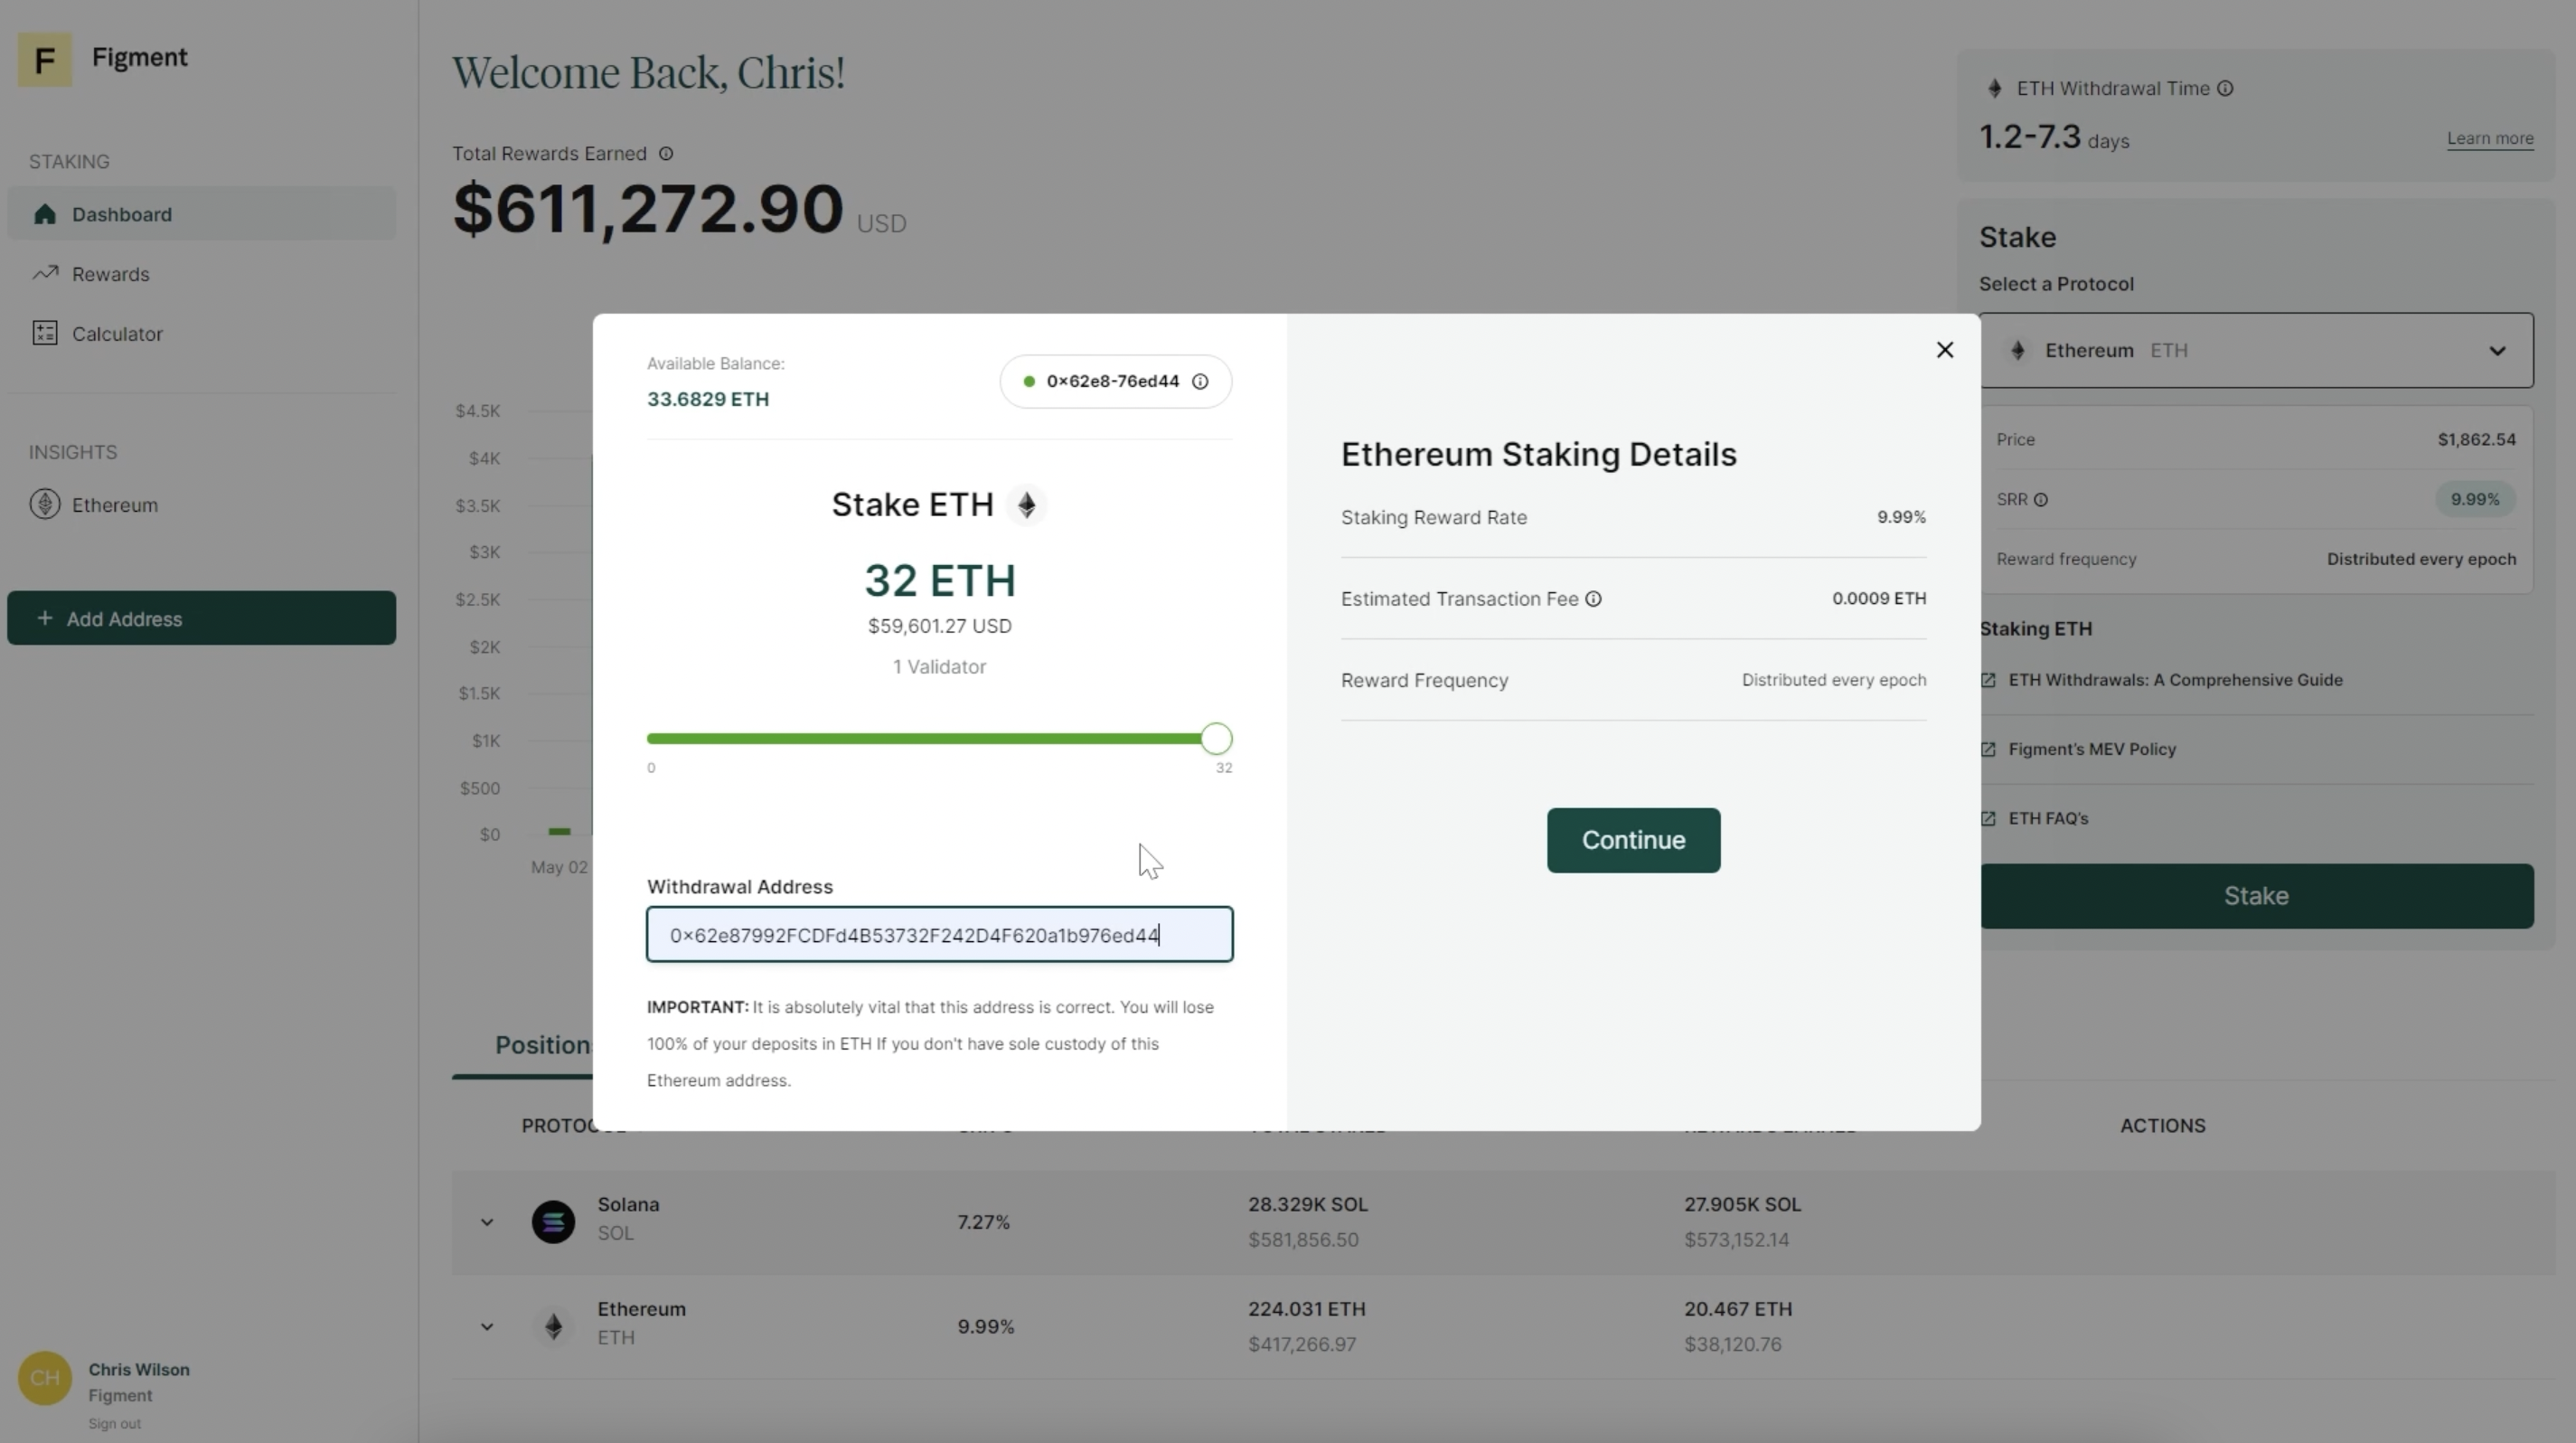Click the 1.2-7.3 days withdrawal time
The image size is (2576, 1443).
tap(2054, 137)
